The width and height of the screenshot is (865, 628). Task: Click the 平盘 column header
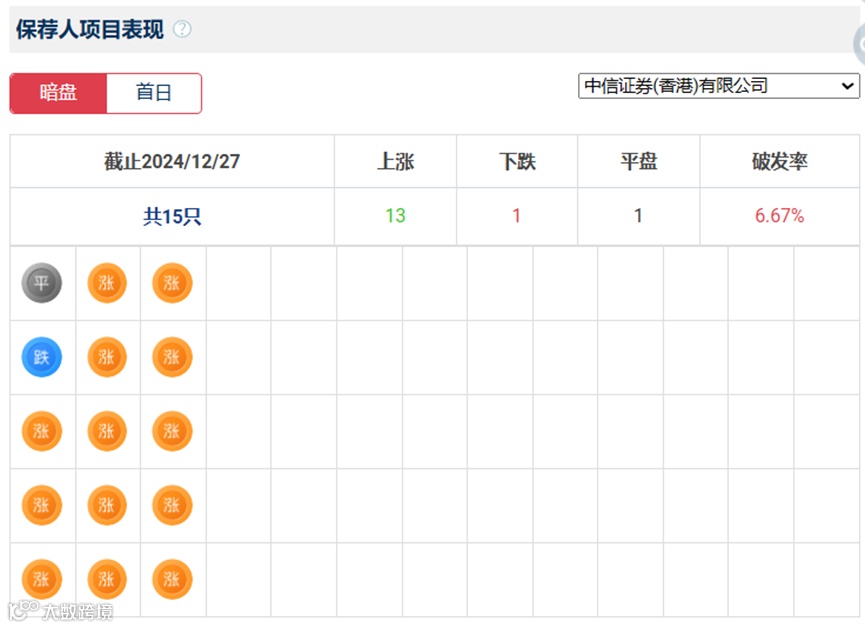pos(639,162)
